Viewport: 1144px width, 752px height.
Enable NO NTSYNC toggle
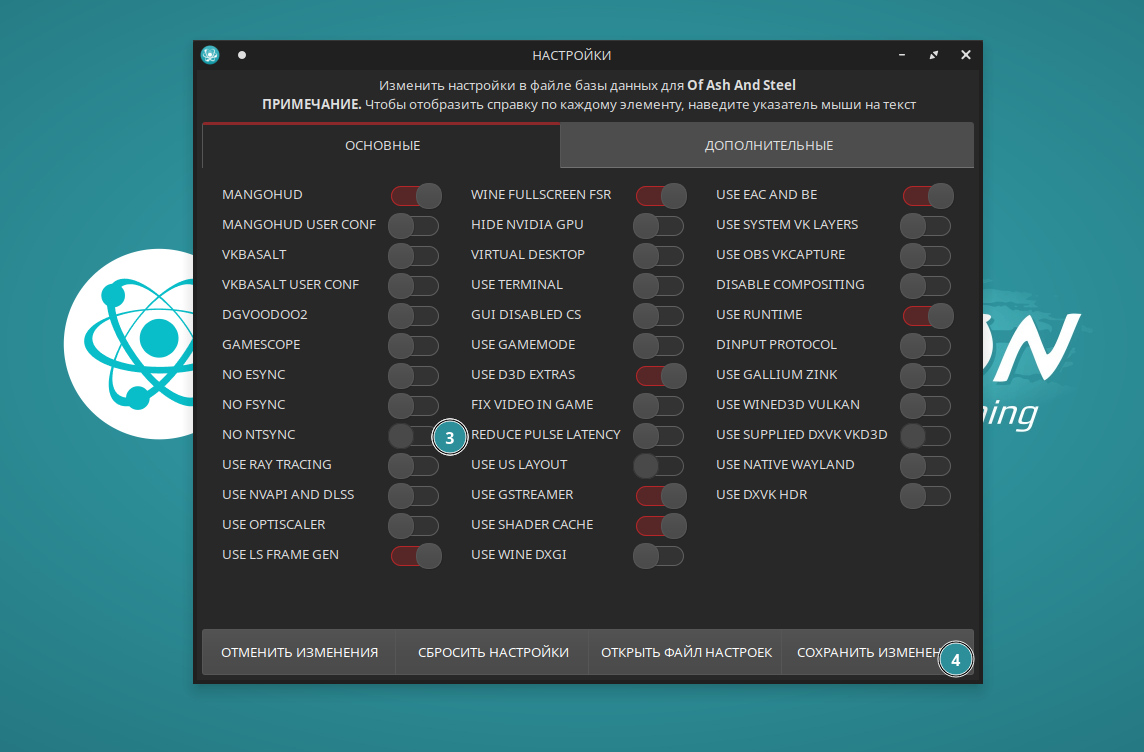tap(410, 435)
